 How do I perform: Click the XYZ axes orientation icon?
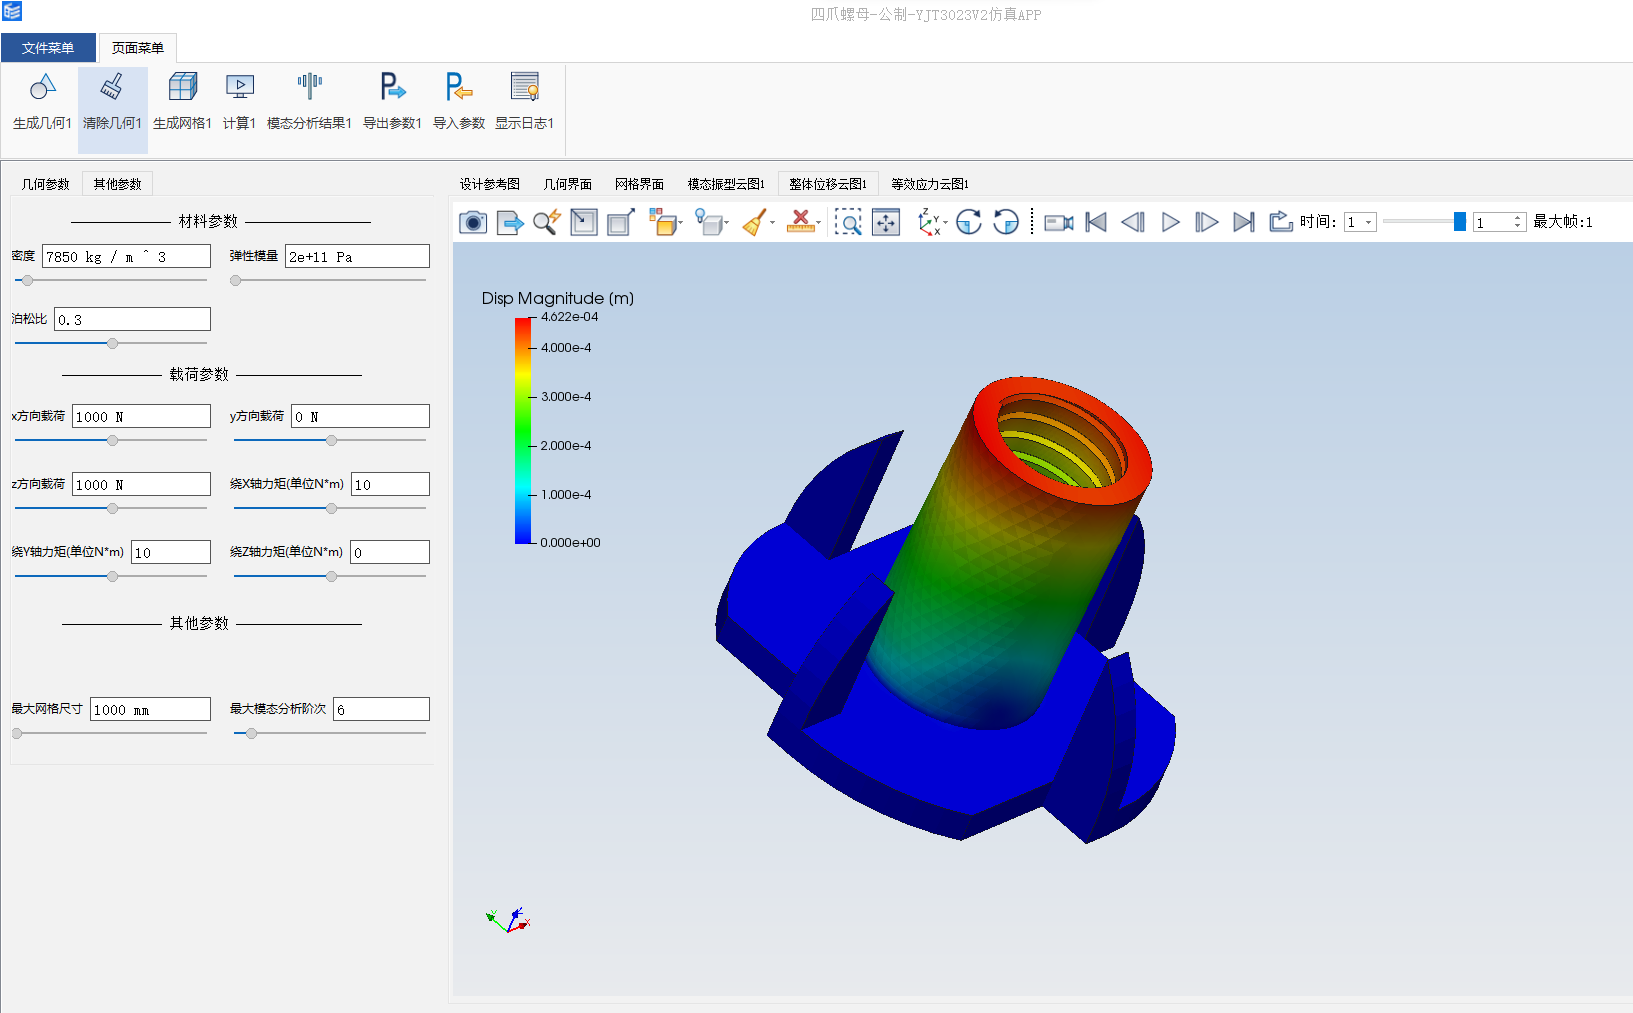(x=929, y=222)
